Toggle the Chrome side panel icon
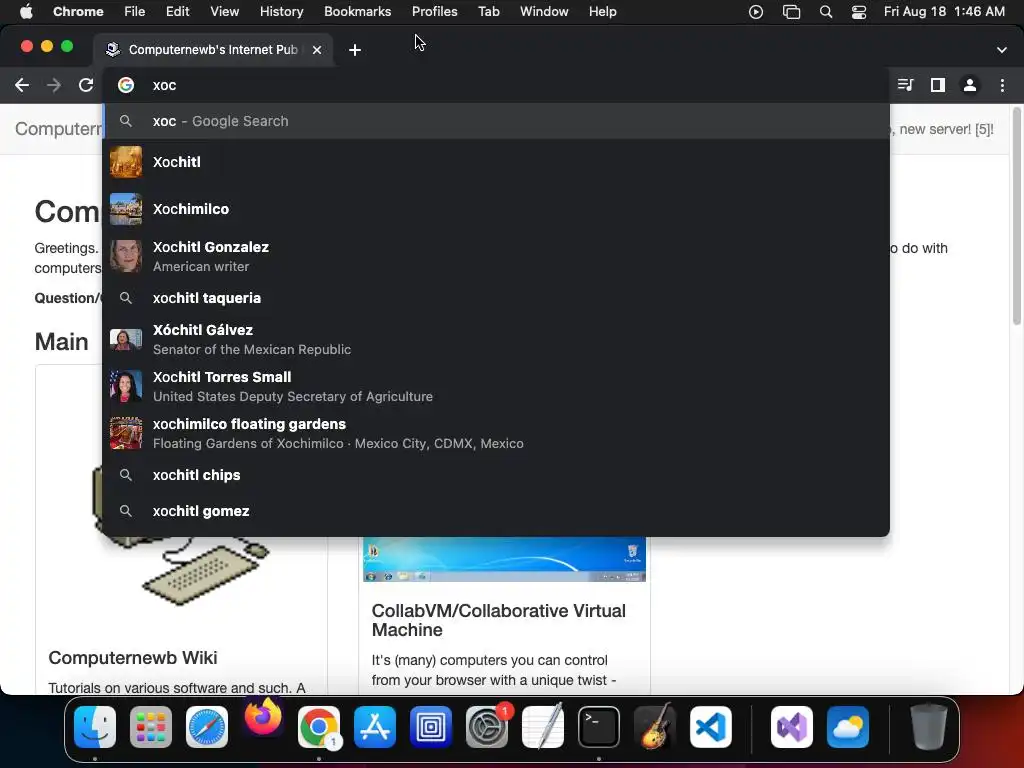The image size is (1024, 768). [x=938, y=85]
